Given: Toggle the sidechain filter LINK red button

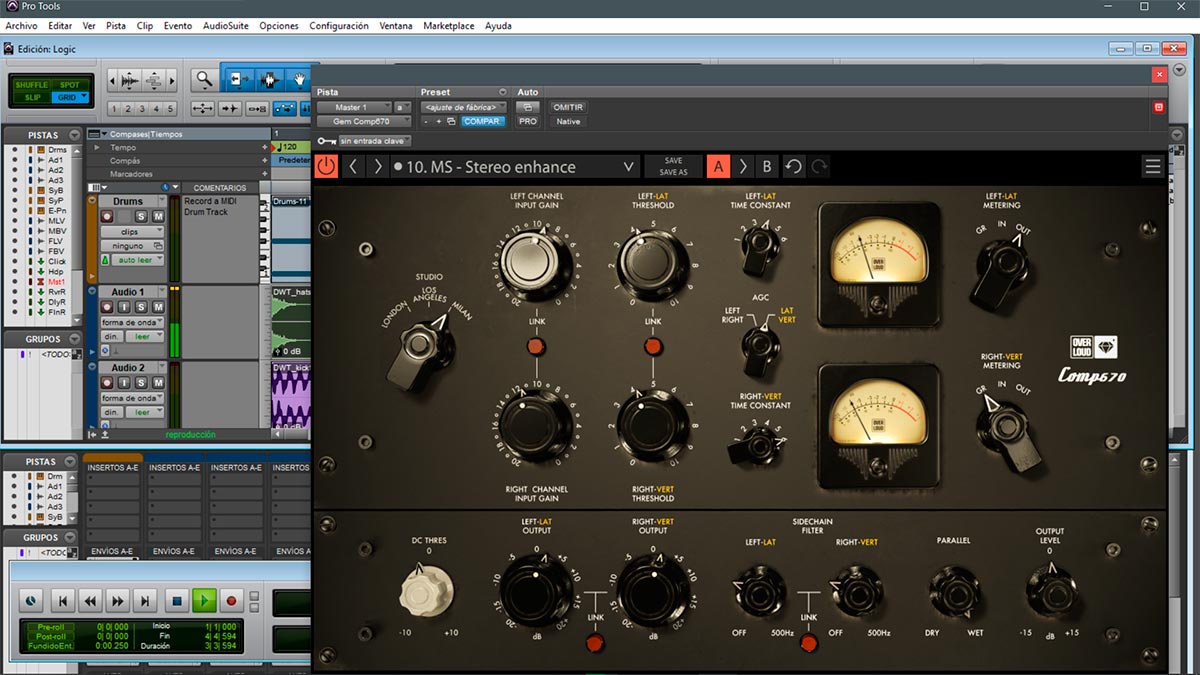Looking at the screenshot, I should [808, 642].
